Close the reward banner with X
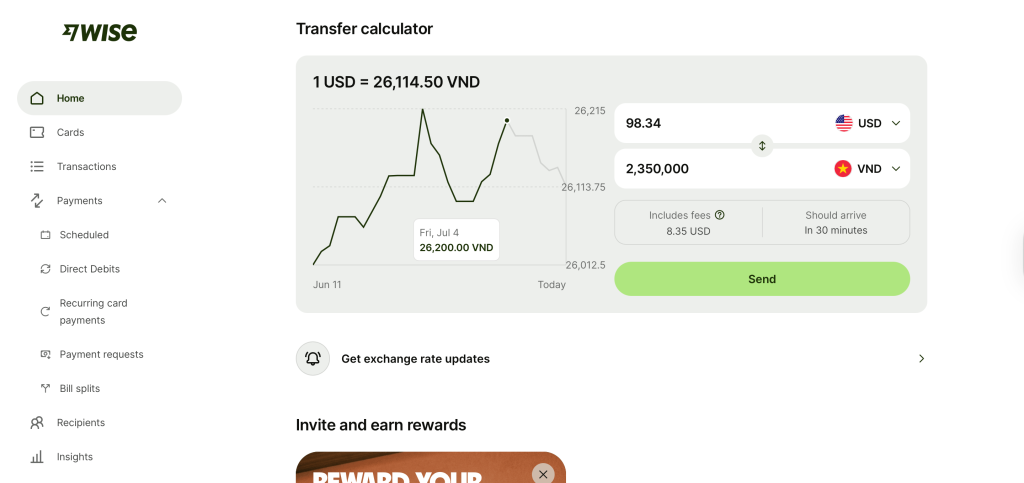The height and width of the screenshot is (483, 1024). point(543,474)
